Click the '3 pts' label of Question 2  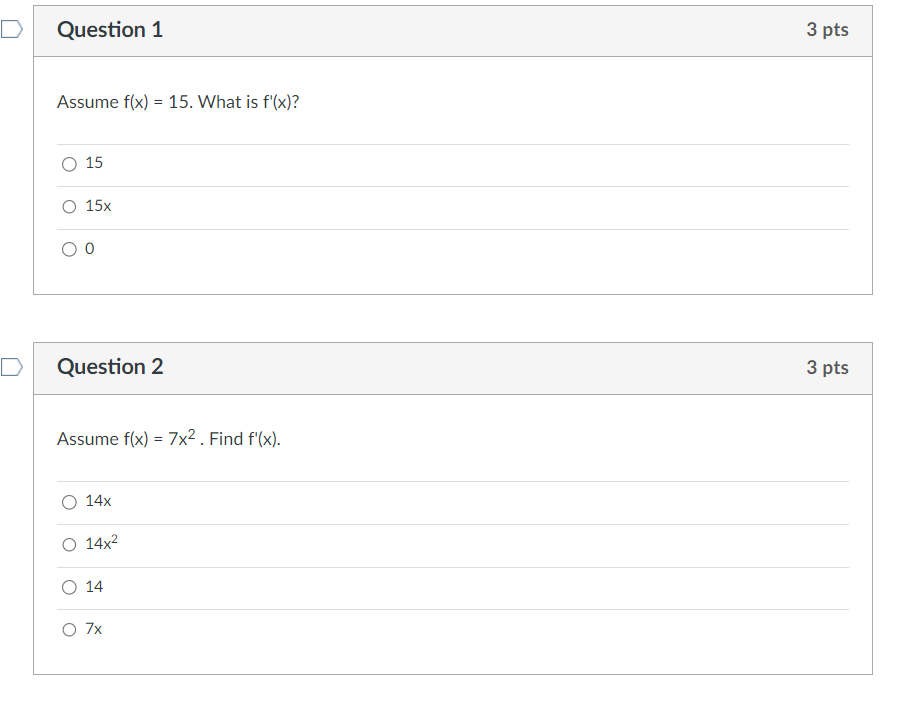[827, 367]
